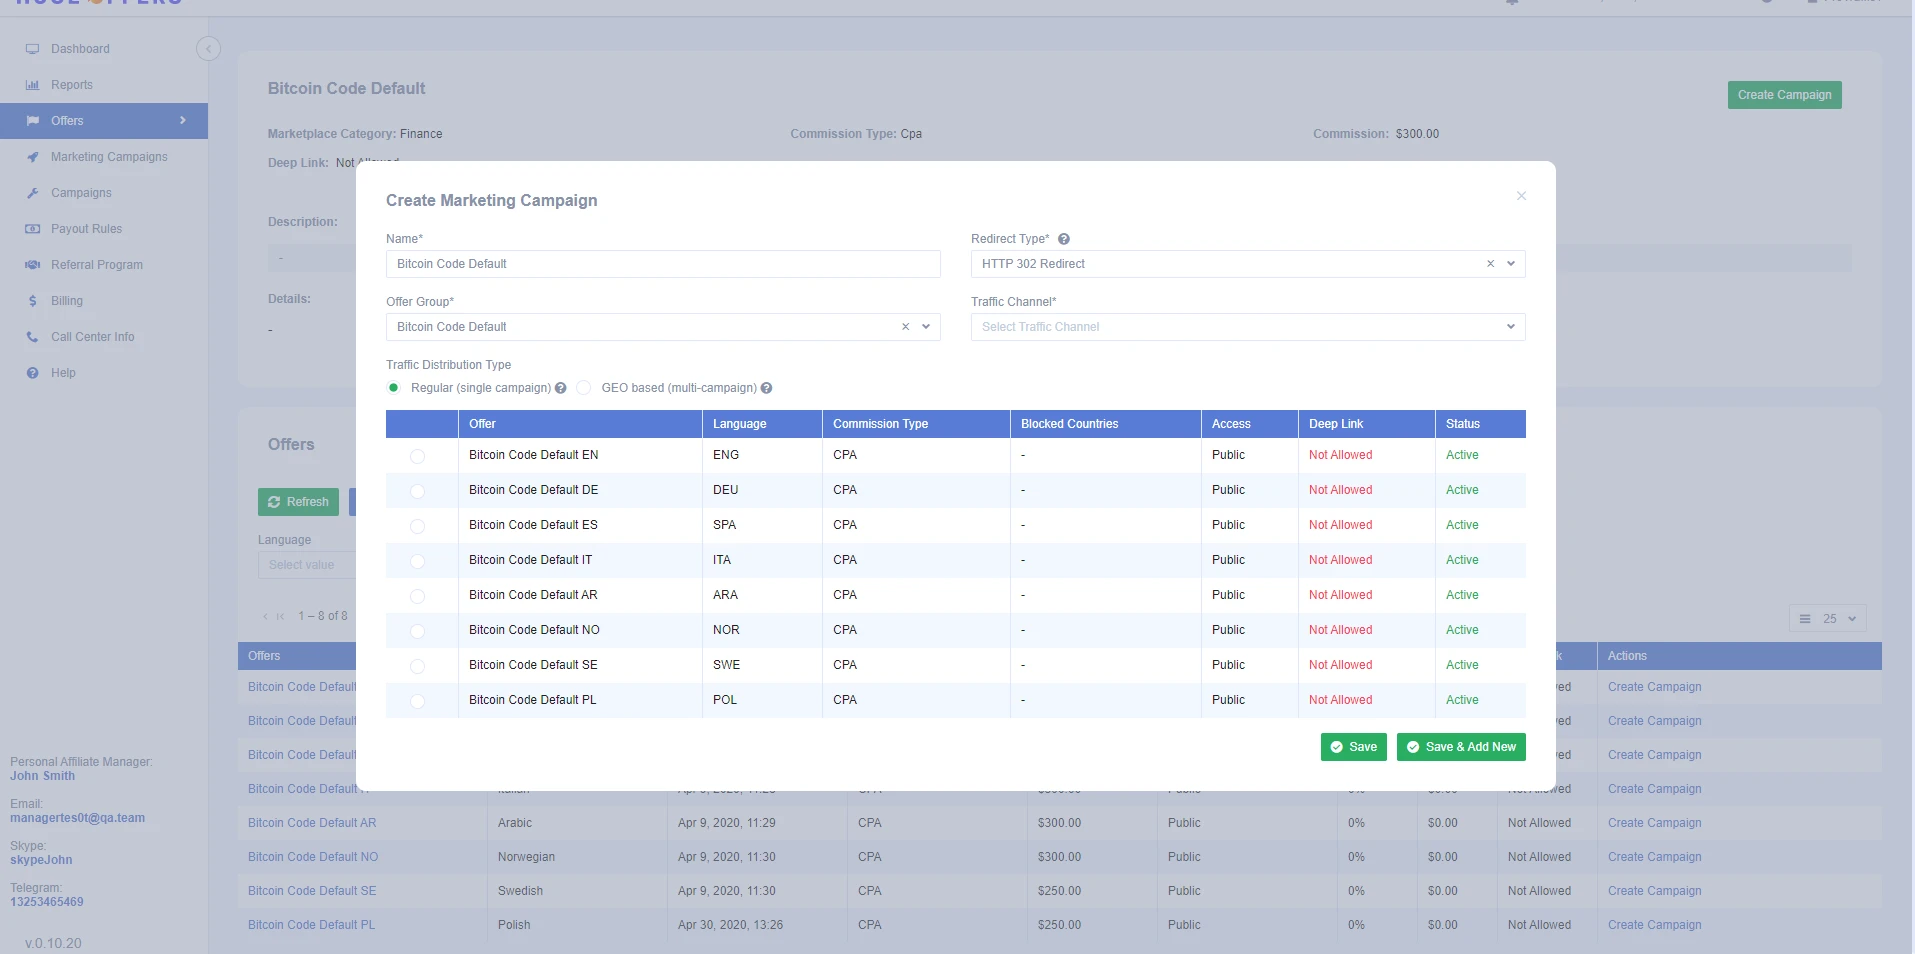
Task: Click the Save & Add New button
Action: point(1461,747)
